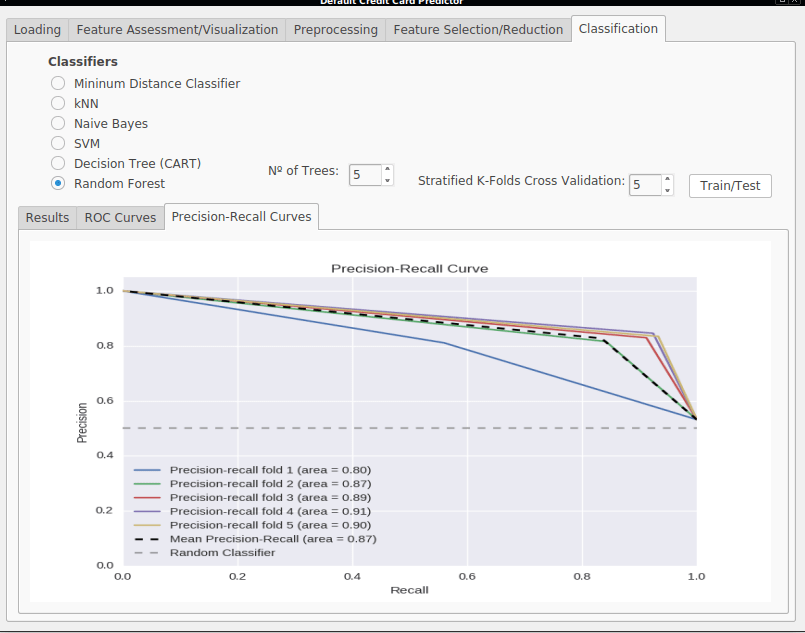Decrease the number of trees with down arrow
Viewport: 805px width, 633px height.
coord(388,180)
